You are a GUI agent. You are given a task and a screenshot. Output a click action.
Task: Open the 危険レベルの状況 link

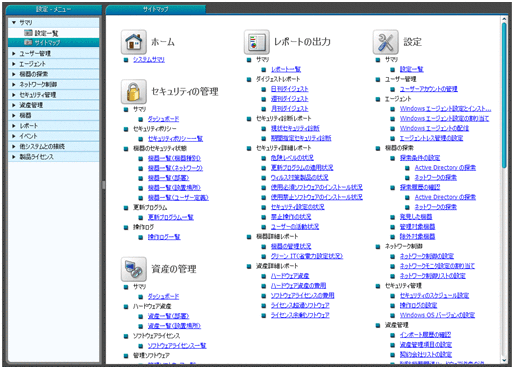(292, 158)
